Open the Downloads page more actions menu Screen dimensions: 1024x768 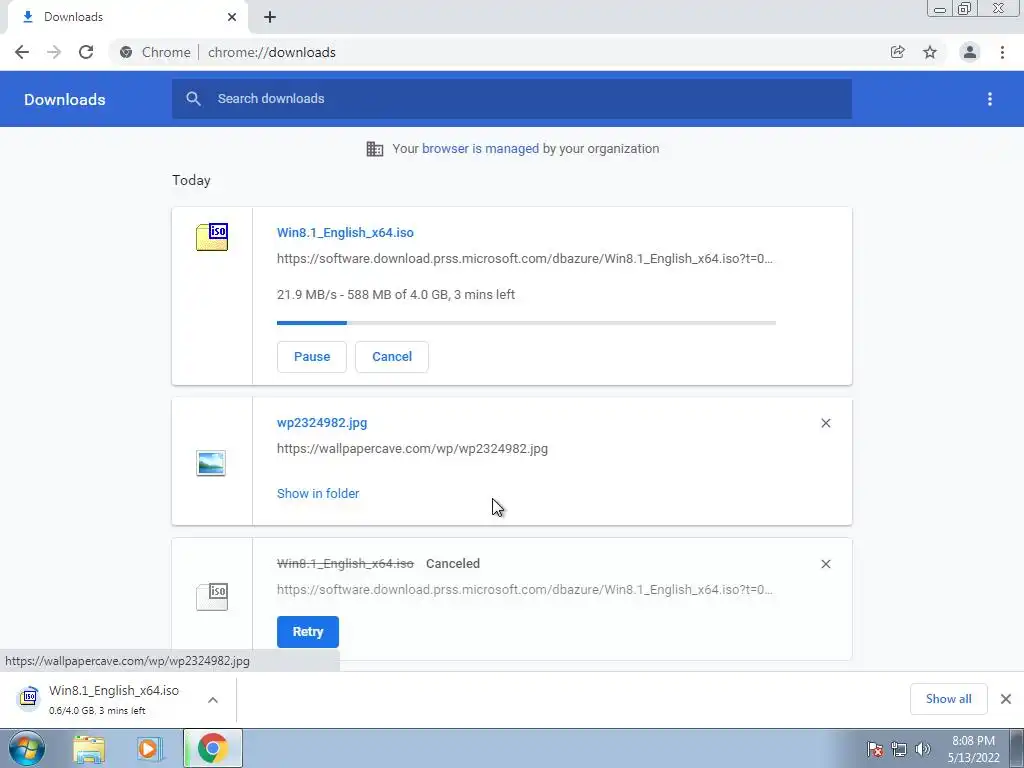point(990,99)
